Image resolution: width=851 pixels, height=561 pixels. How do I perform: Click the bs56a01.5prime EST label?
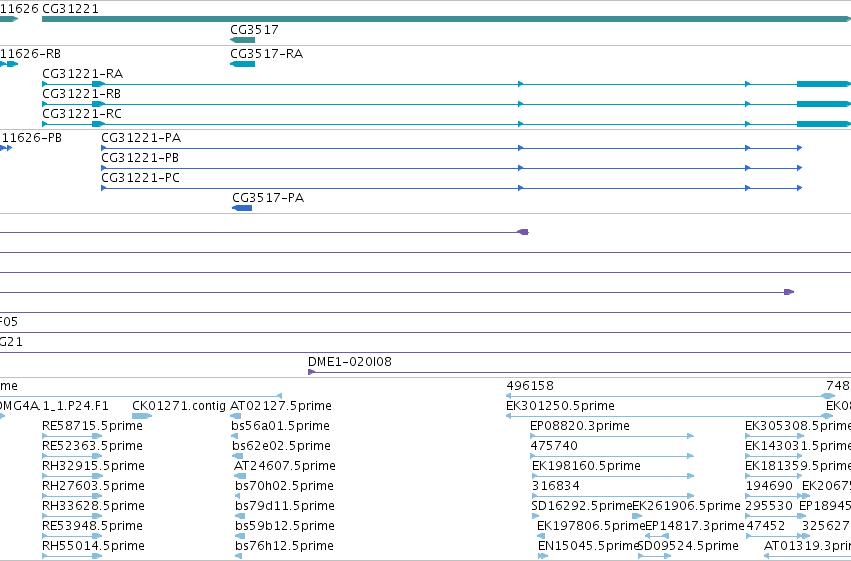280,426
